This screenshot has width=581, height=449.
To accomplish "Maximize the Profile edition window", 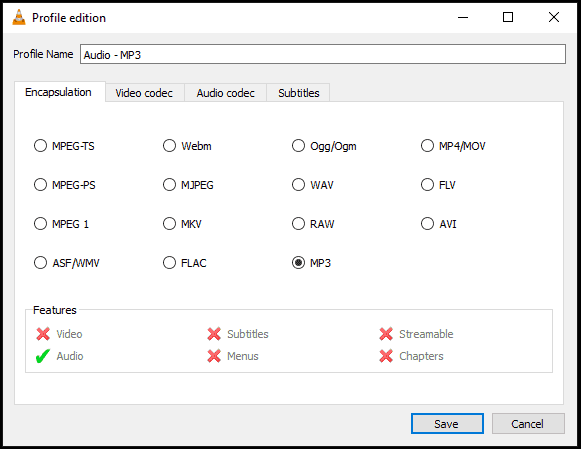I will click(x=508, y=17).
